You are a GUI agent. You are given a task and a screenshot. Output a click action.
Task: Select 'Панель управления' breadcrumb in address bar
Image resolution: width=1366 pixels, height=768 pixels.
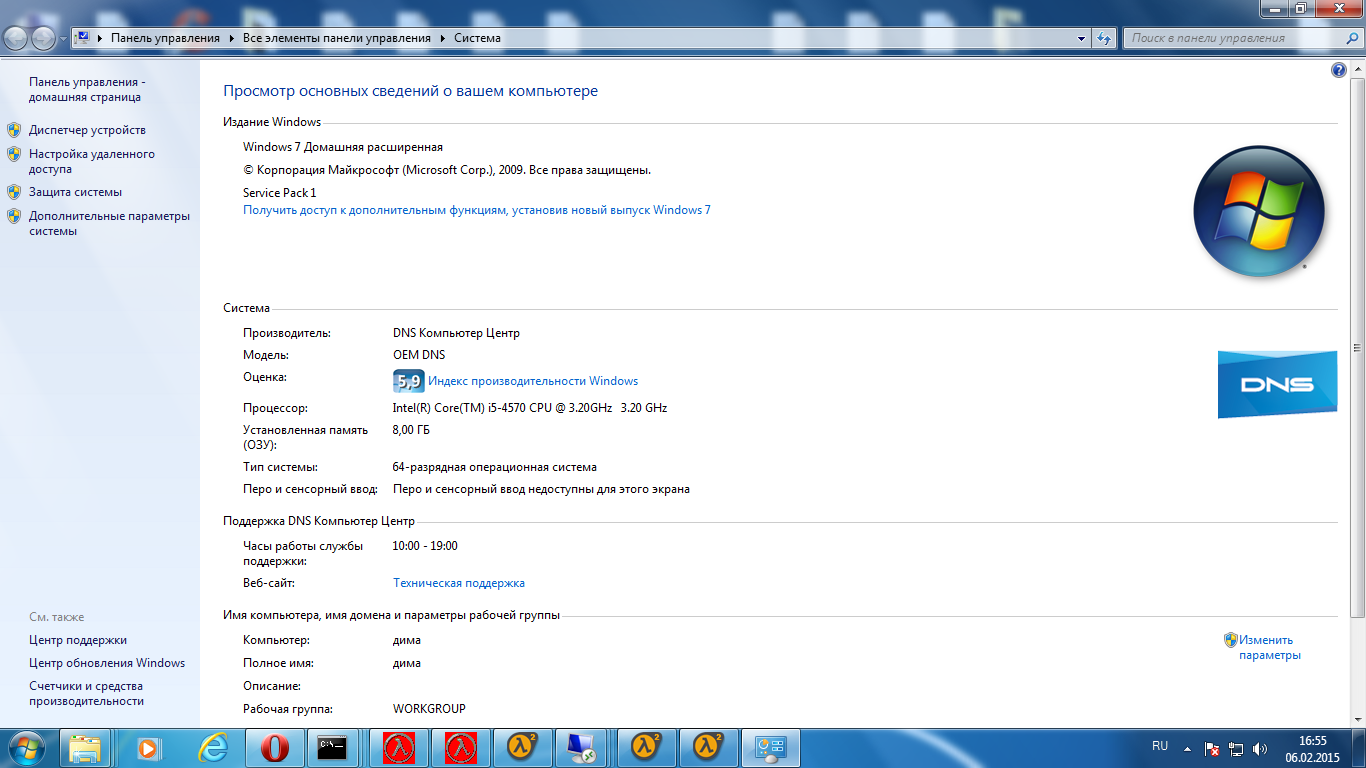(x=165, y=38)
